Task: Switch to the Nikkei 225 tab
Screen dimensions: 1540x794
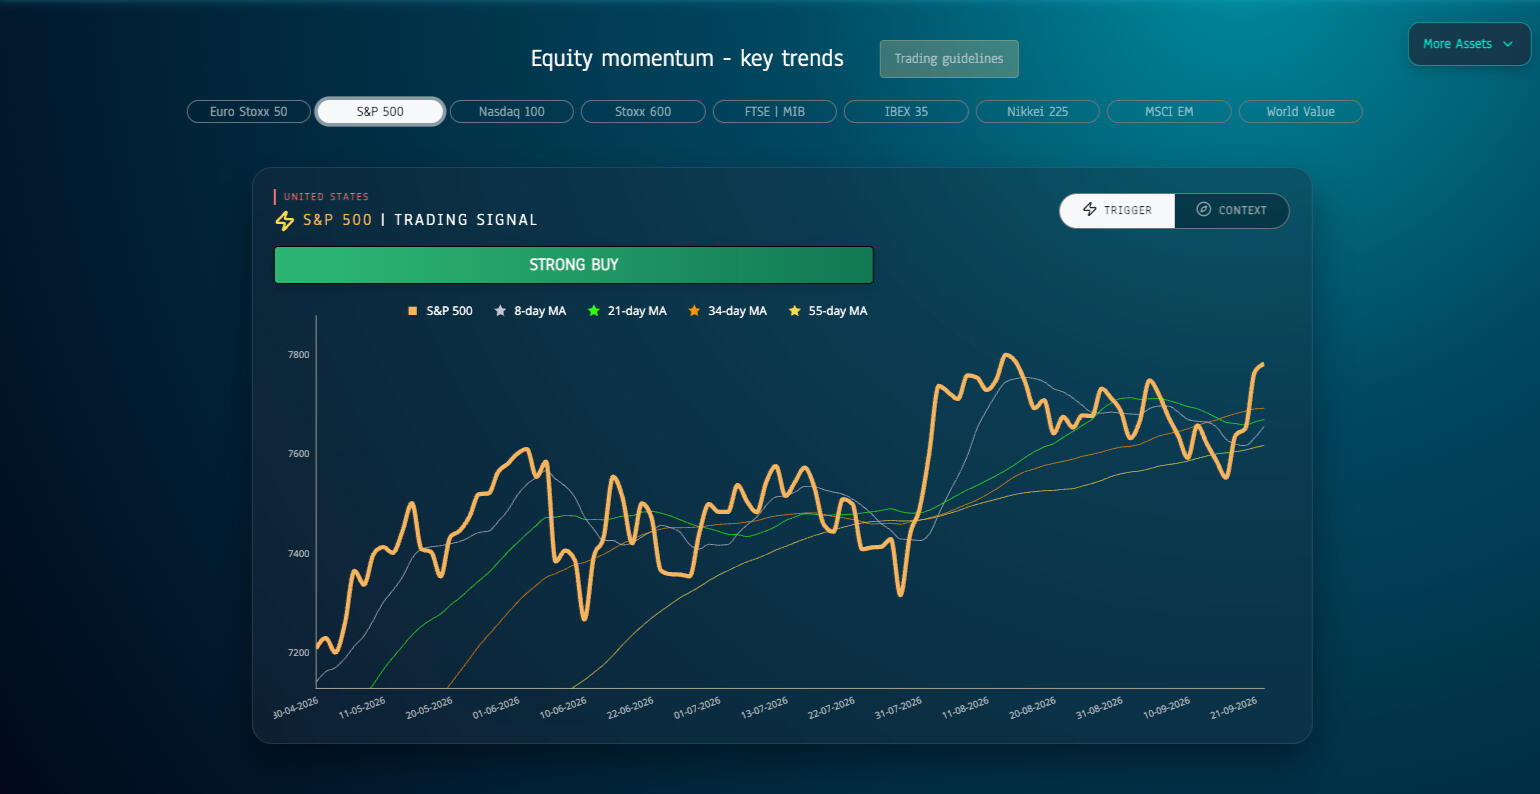Action: (1038, 112)
